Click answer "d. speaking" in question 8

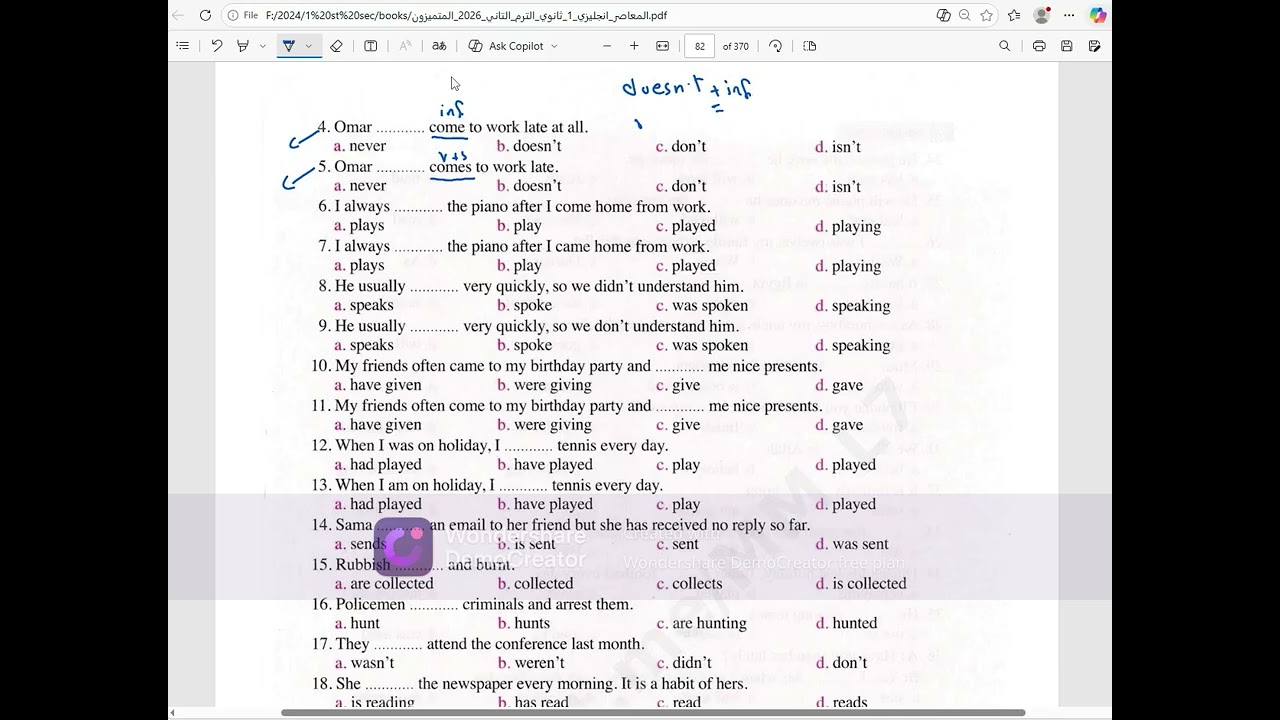point(853,306)
